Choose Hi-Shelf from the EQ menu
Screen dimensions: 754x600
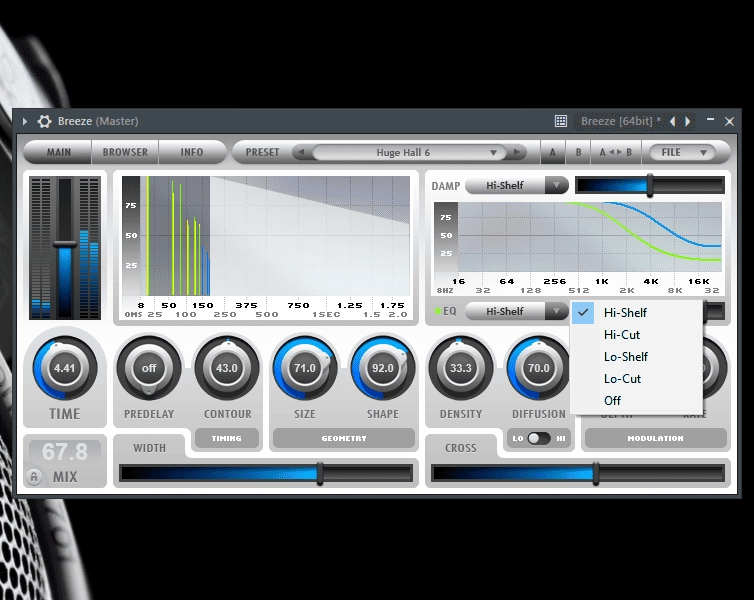coord(636,312)
